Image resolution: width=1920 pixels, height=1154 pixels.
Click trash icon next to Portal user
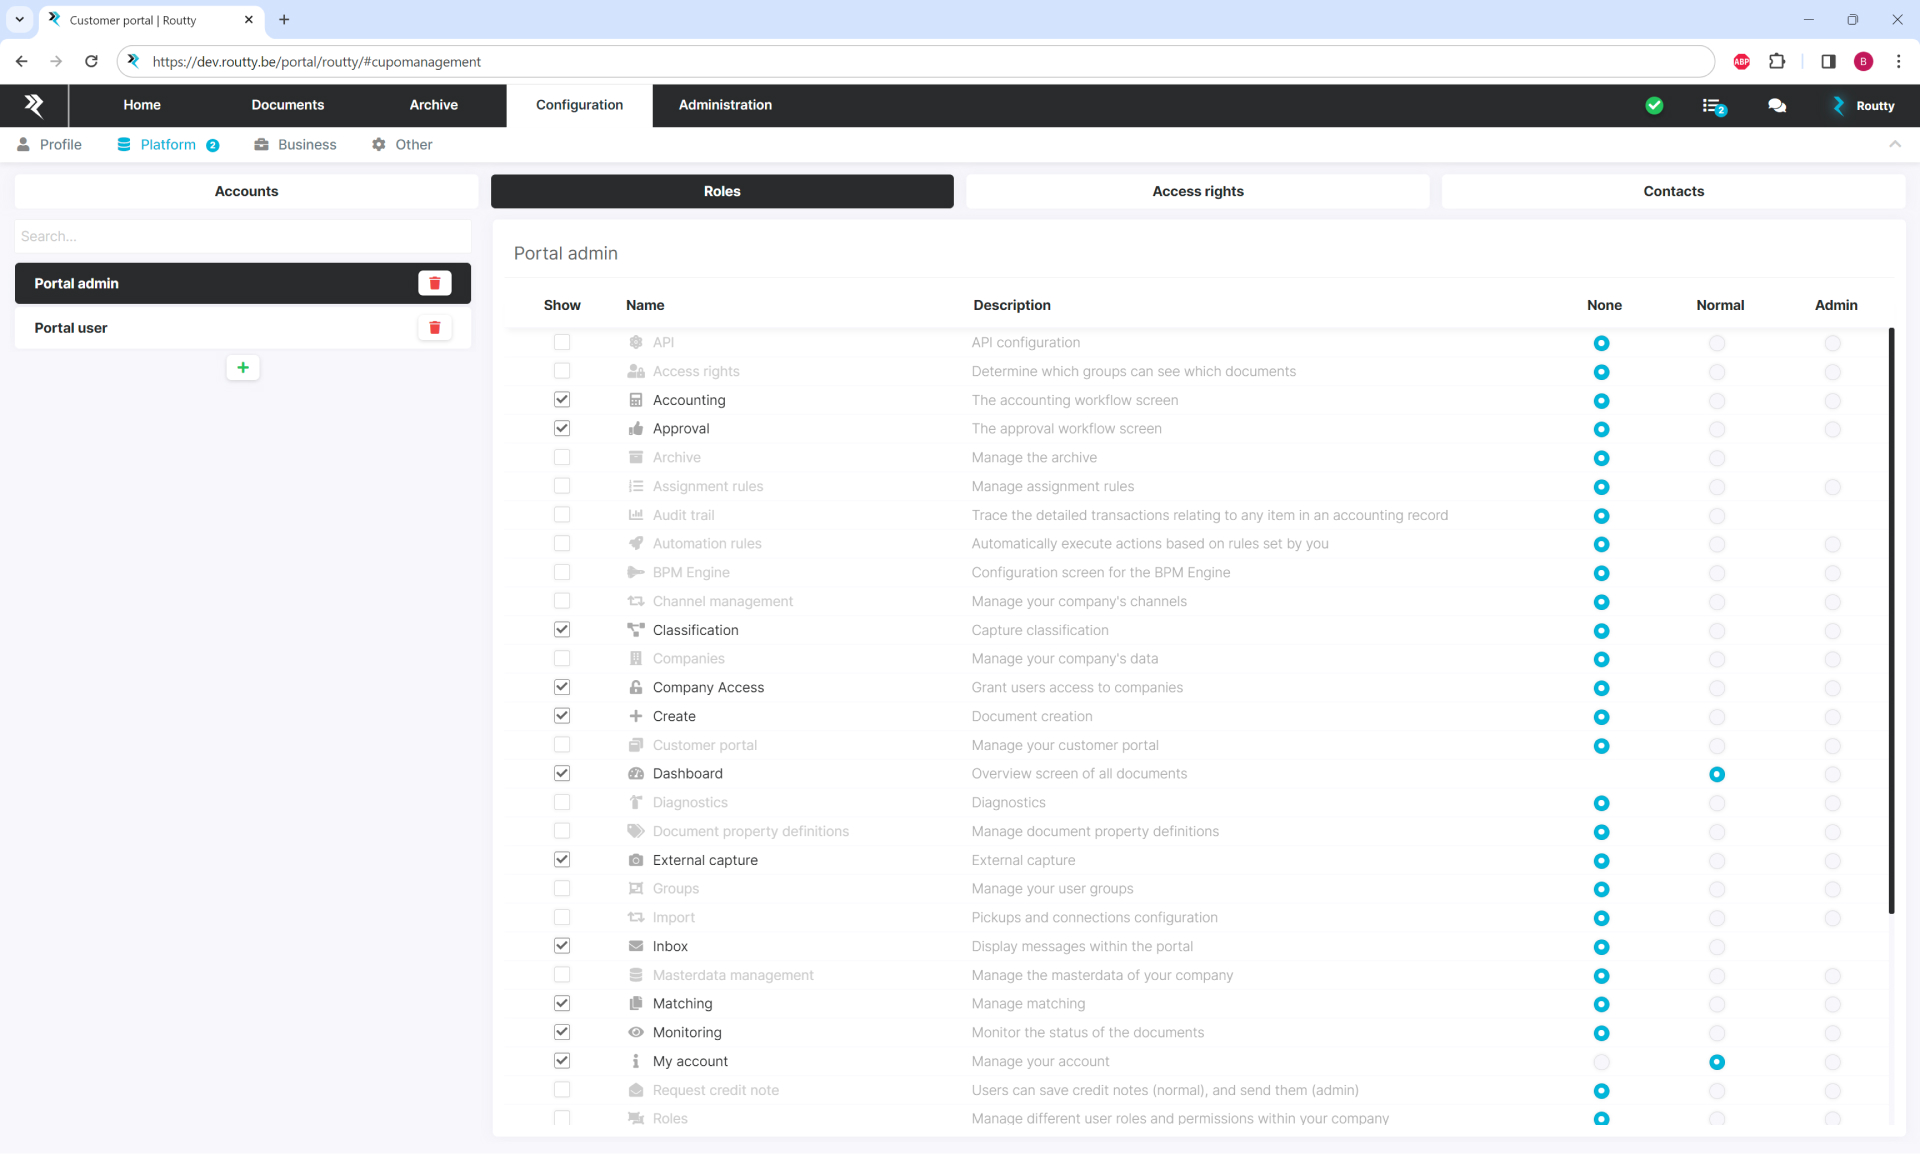coord(434,328)
